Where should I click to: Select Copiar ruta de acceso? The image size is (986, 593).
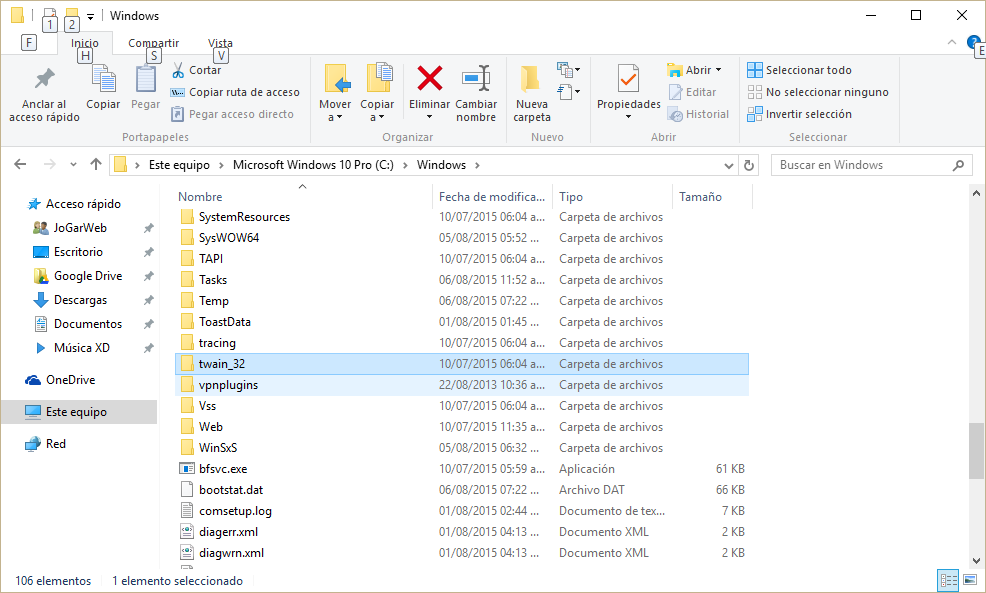pyautogui.click(x=235, y=92)
